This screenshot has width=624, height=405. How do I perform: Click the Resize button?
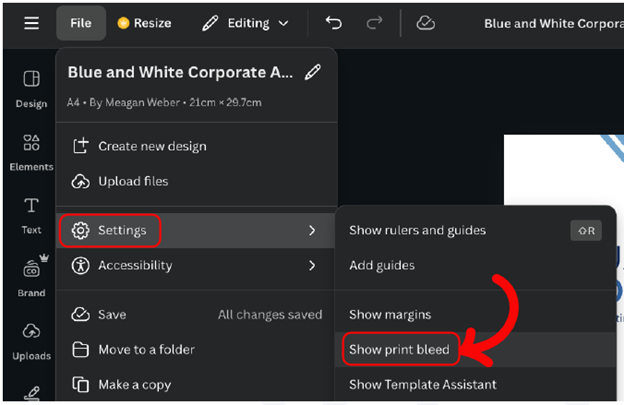click(144, 23)
